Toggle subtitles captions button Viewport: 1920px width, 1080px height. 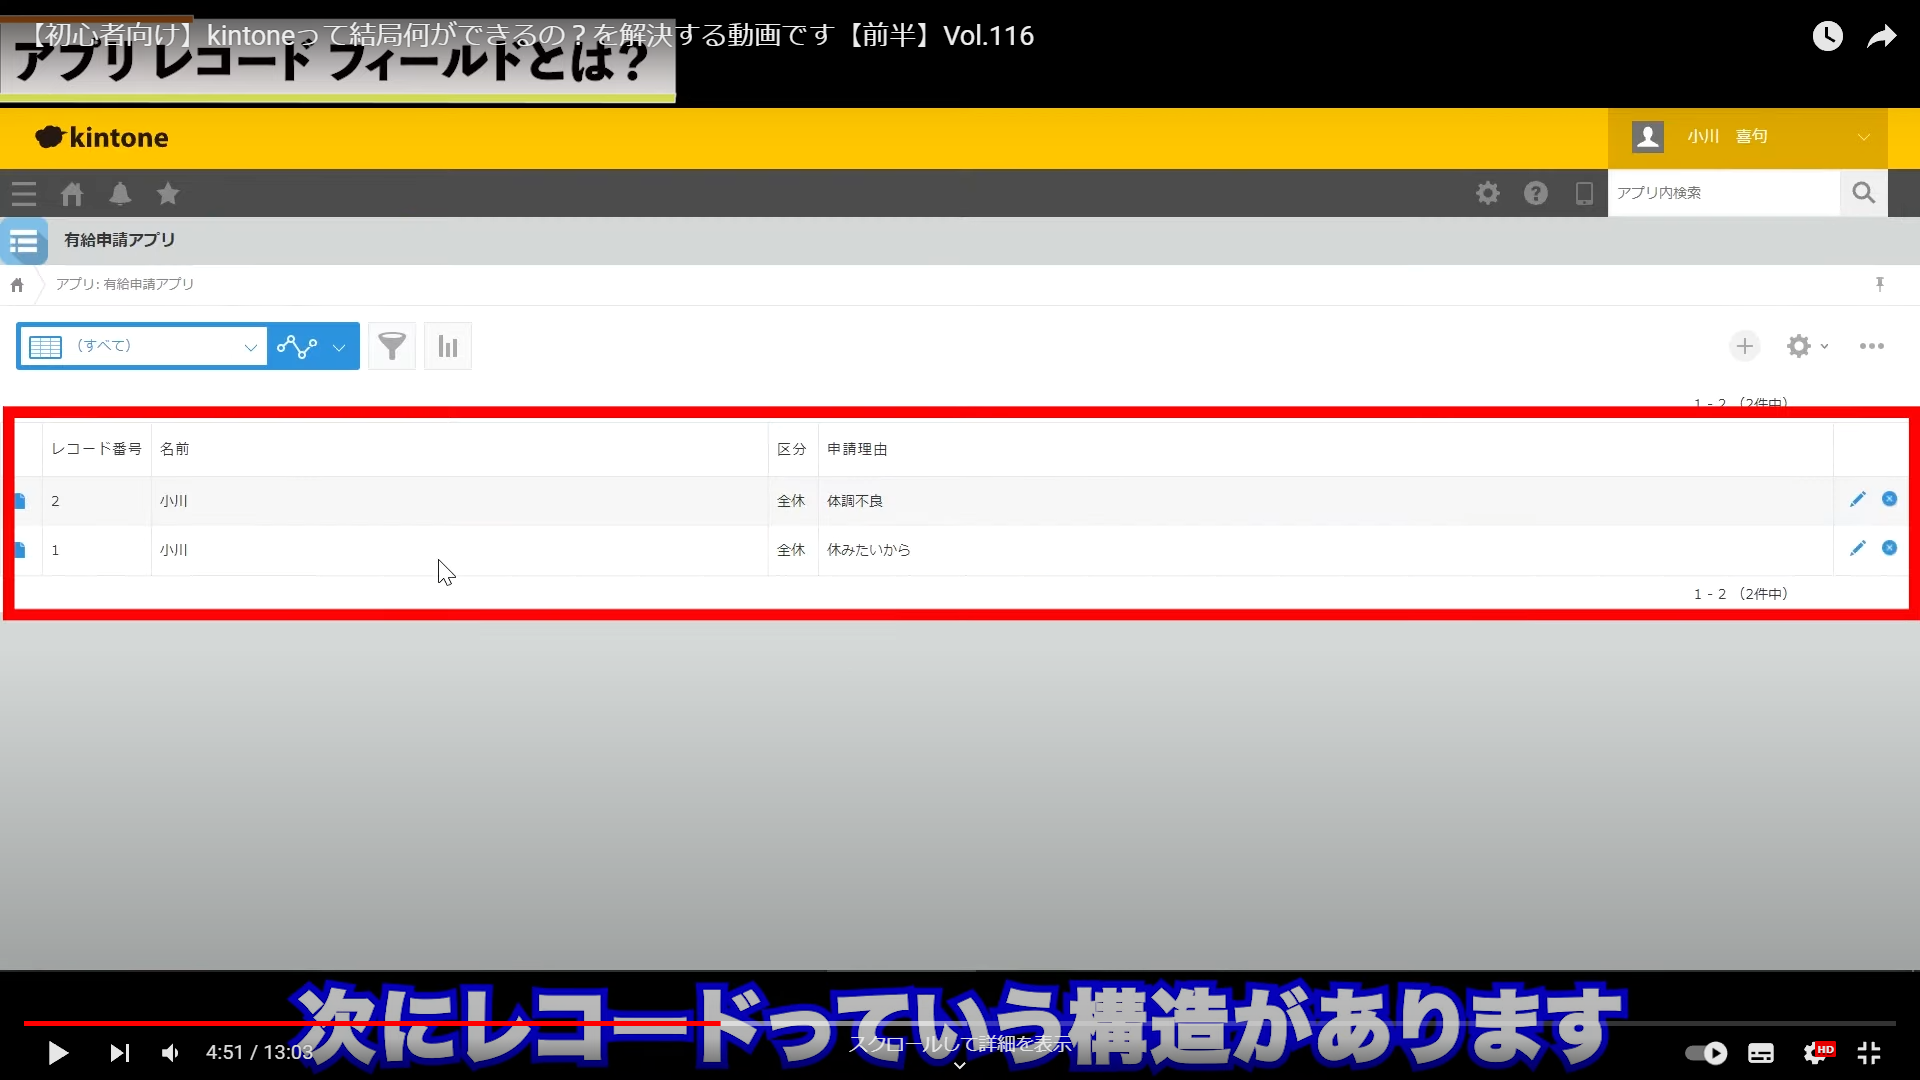(1761, 1053)
